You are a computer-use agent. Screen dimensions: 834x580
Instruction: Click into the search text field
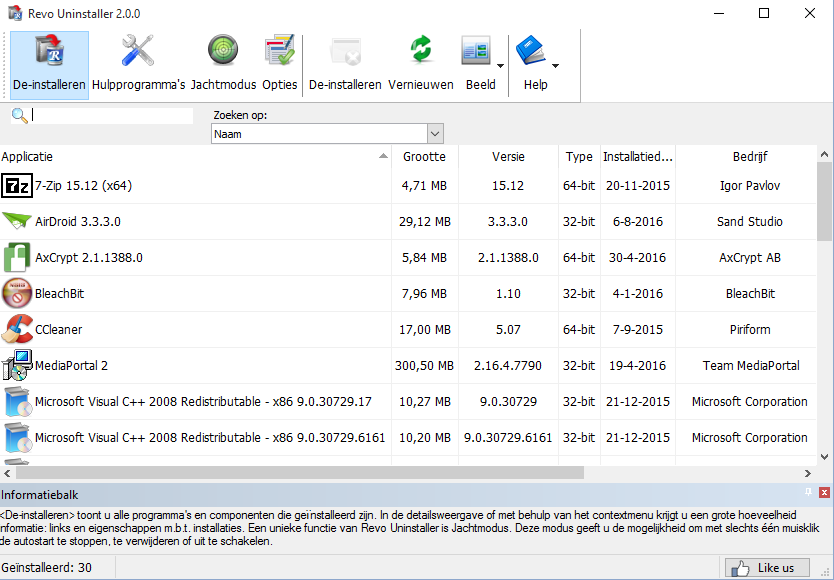pos(112,116)
